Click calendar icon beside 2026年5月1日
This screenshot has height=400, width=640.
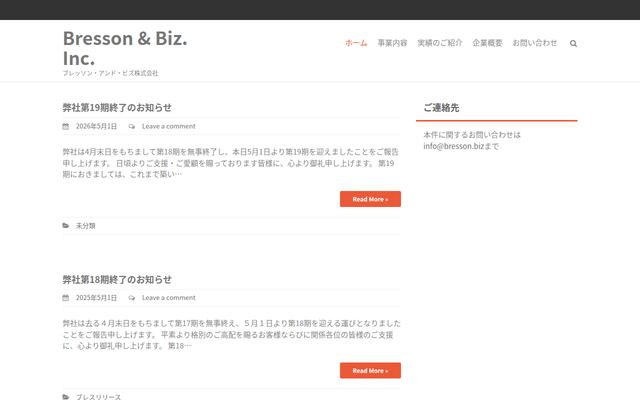66,127
